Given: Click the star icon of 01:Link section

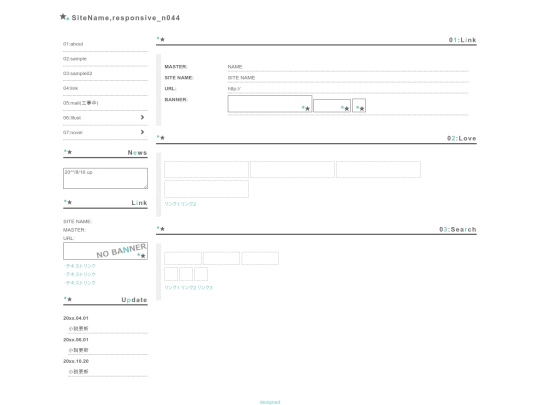Looking at the screenshot, I should pyautogui.click(x=161, y=39).
